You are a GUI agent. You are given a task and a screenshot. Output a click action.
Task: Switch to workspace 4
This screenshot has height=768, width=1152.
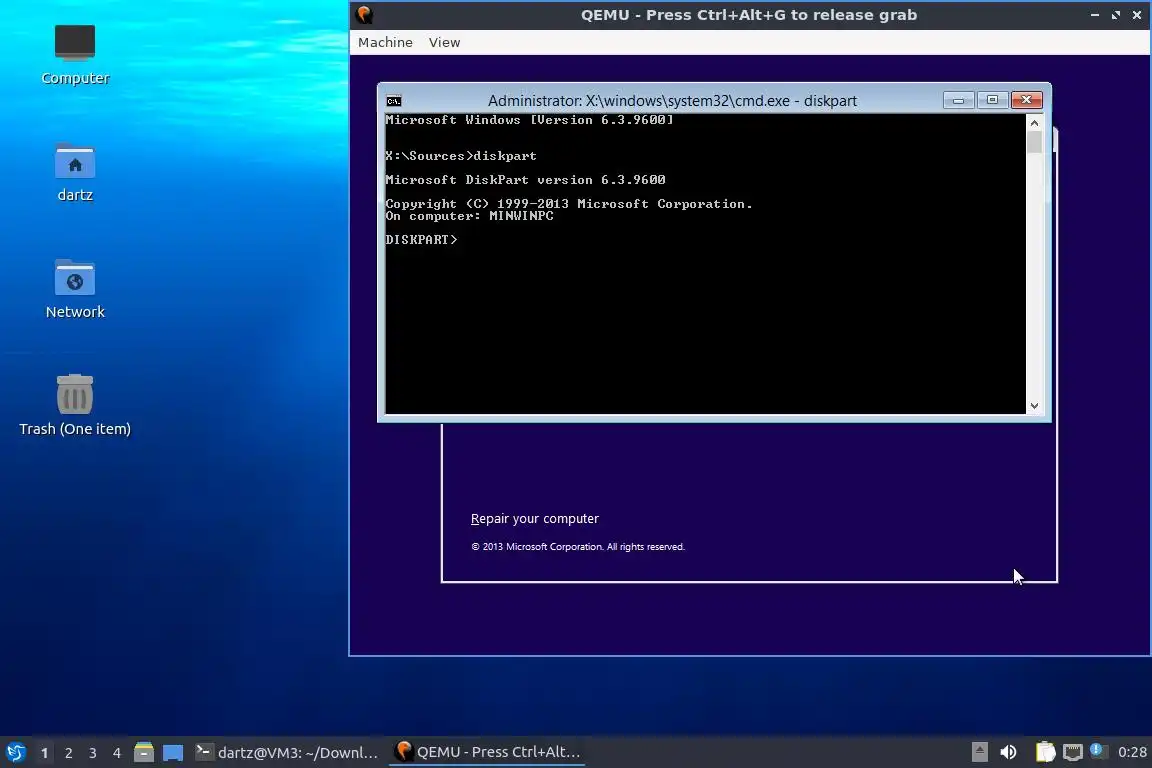coord(117,753)
